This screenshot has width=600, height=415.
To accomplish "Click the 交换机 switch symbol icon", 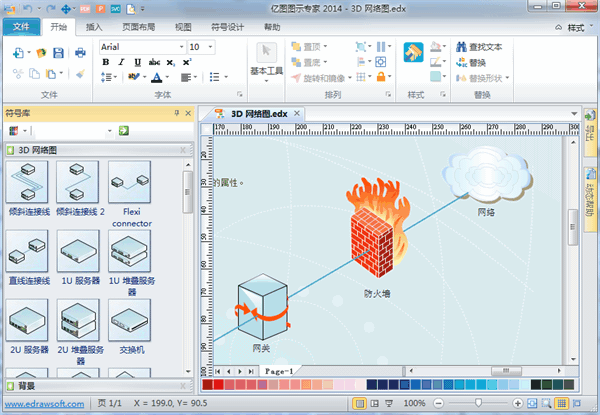I will point(130,321).
